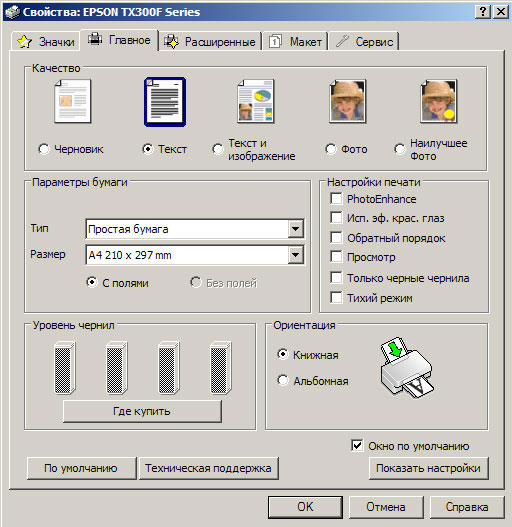The image size is (512, 527).
Task: Click the Draft quality document icon
Action: coord(73,101)
